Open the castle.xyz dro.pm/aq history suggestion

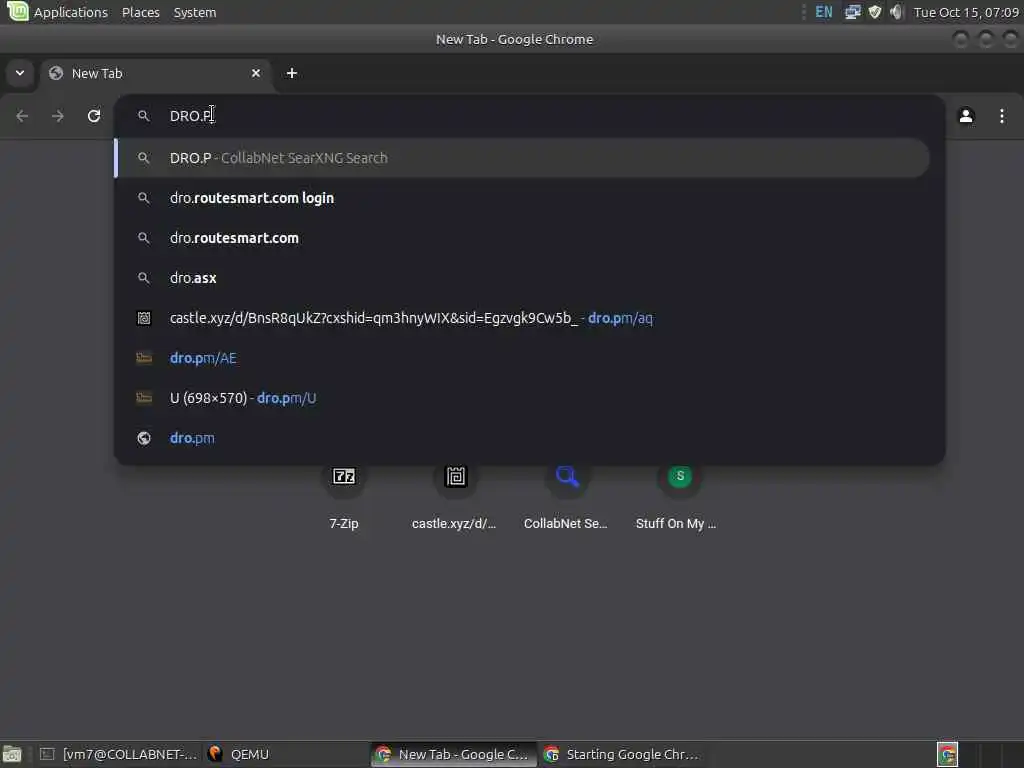click(522, 318)
